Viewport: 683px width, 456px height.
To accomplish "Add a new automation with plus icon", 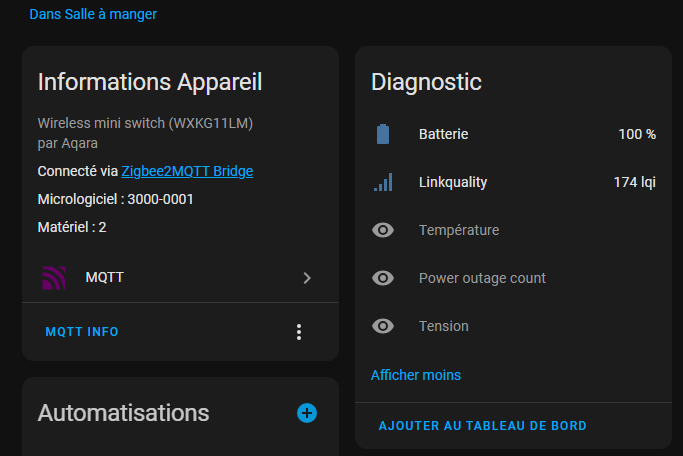I will point(307,413).
